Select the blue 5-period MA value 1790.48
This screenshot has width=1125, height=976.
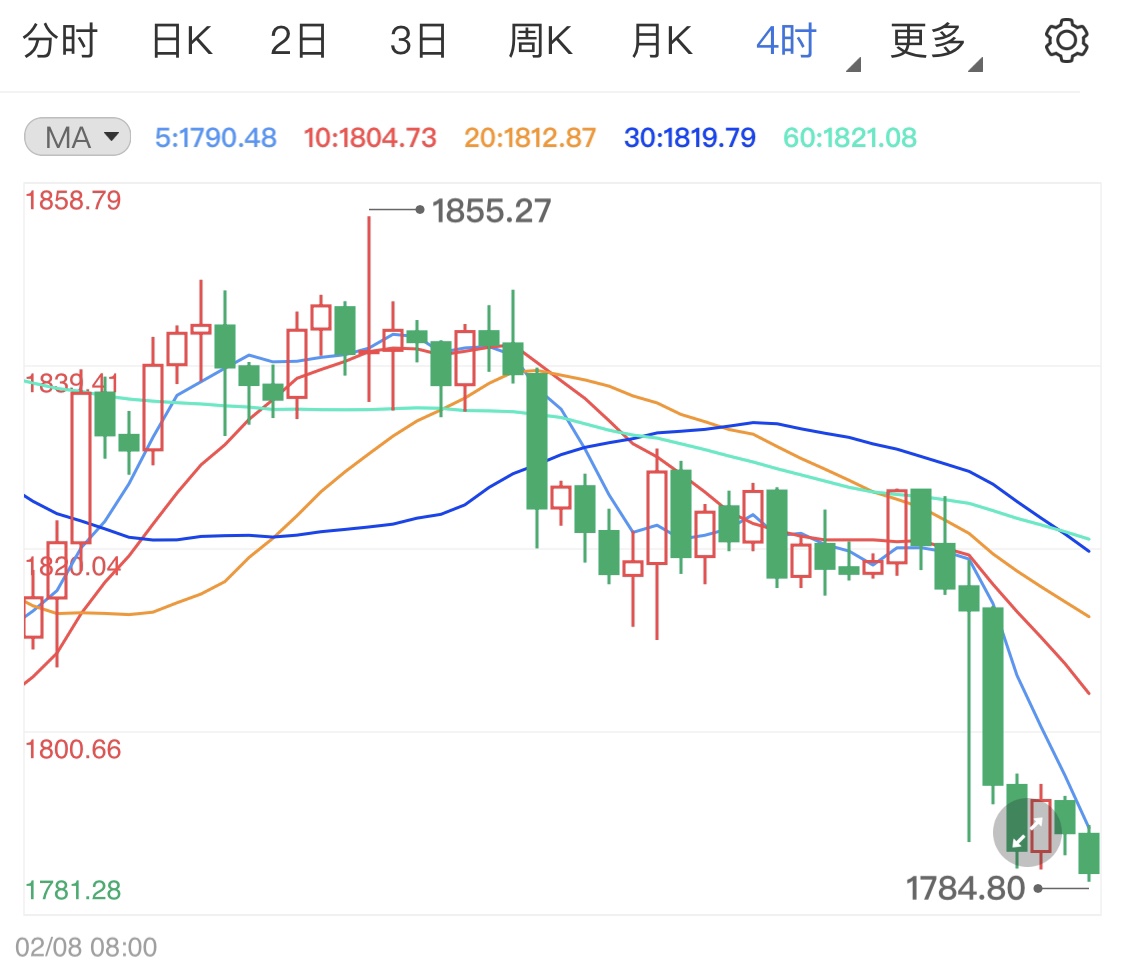(215, 137)
